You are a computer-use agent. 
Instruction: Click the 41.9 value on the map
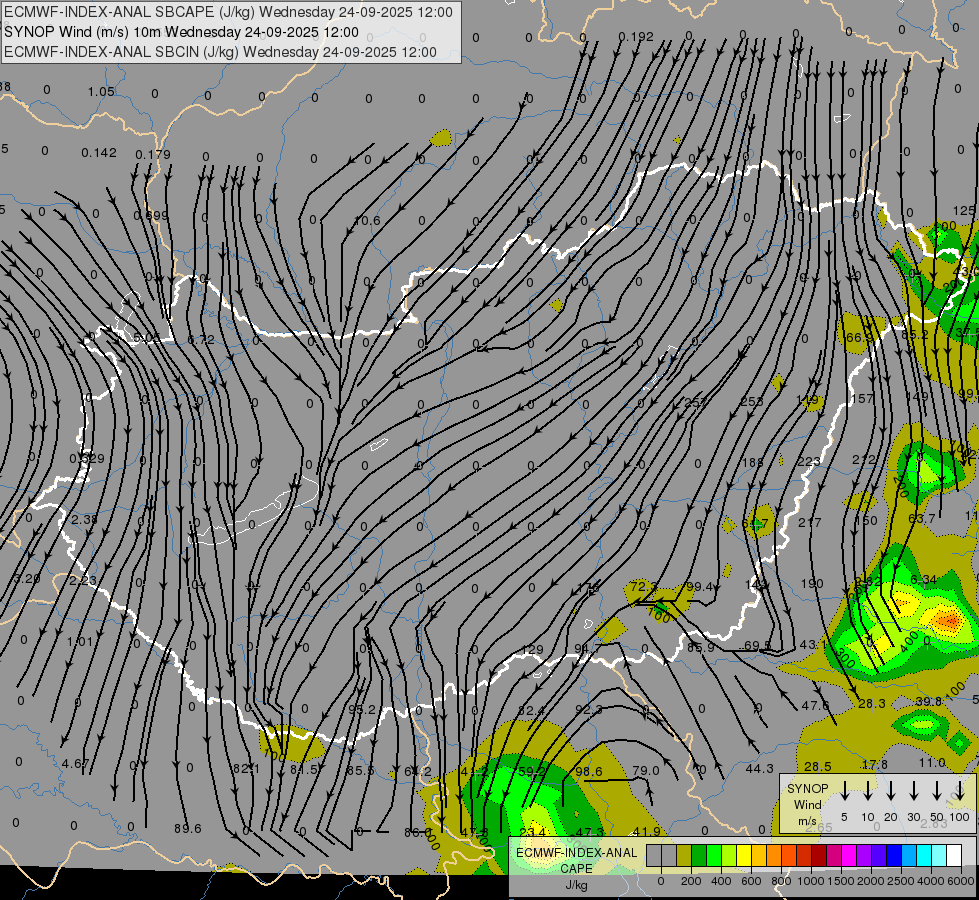646,831
